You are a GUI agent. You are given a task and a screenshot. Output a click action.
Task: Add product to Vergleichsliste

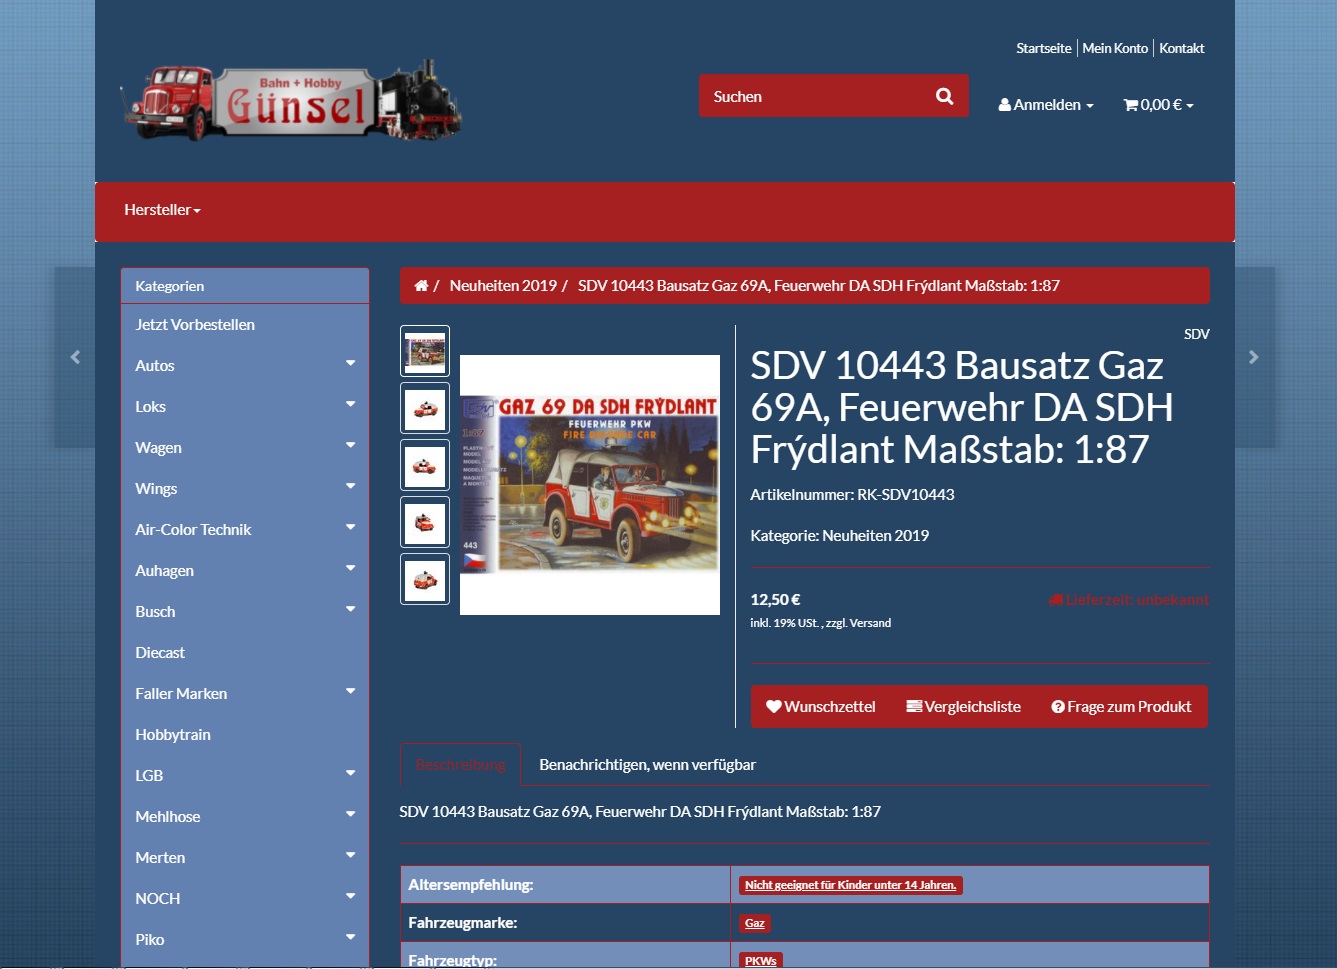(964, 707)
